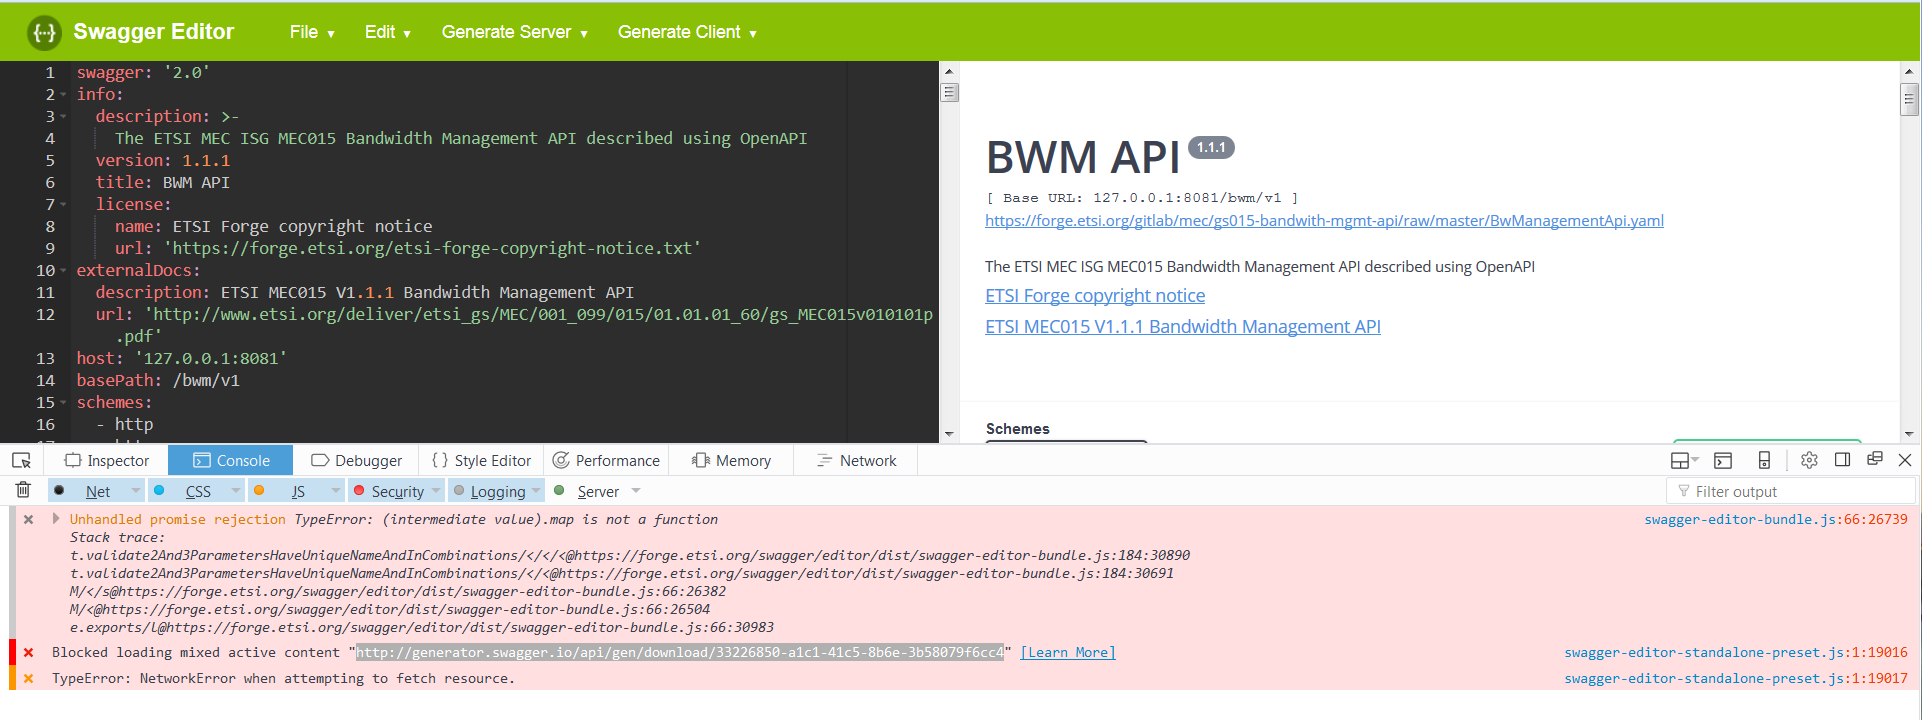Open devtools in separate window icon

coord(1875,458)
